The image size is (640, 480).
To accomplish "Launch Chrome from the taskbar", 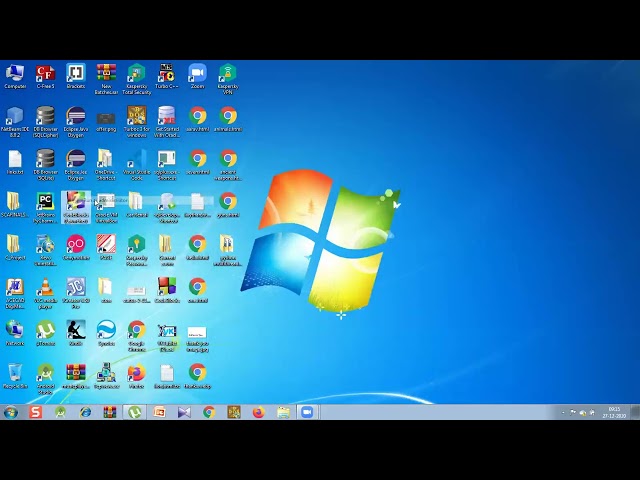I will [209, 412].
